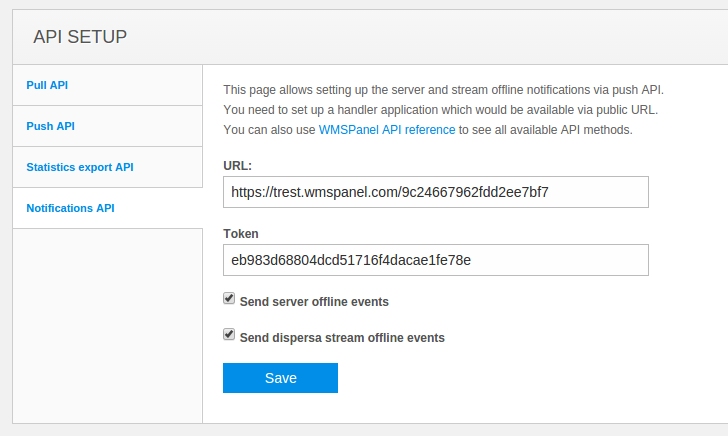Switch to the Push API tab

coord(50,126)
